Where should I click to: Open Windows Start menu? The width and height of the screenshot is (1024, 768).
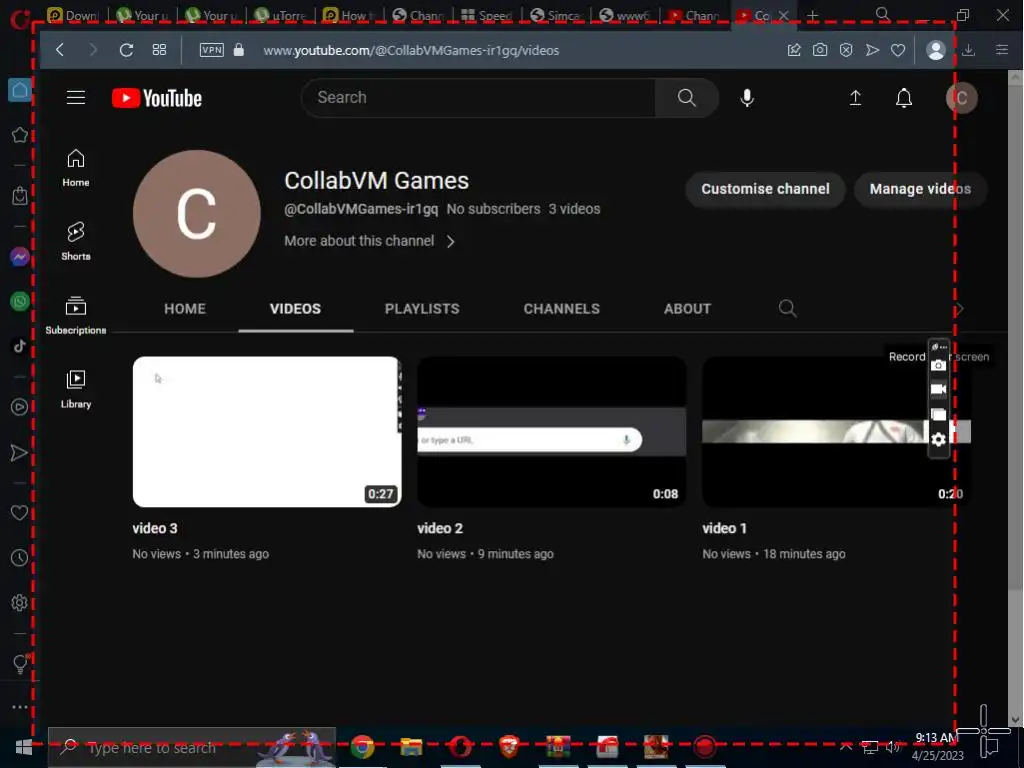tap(24, 747)
